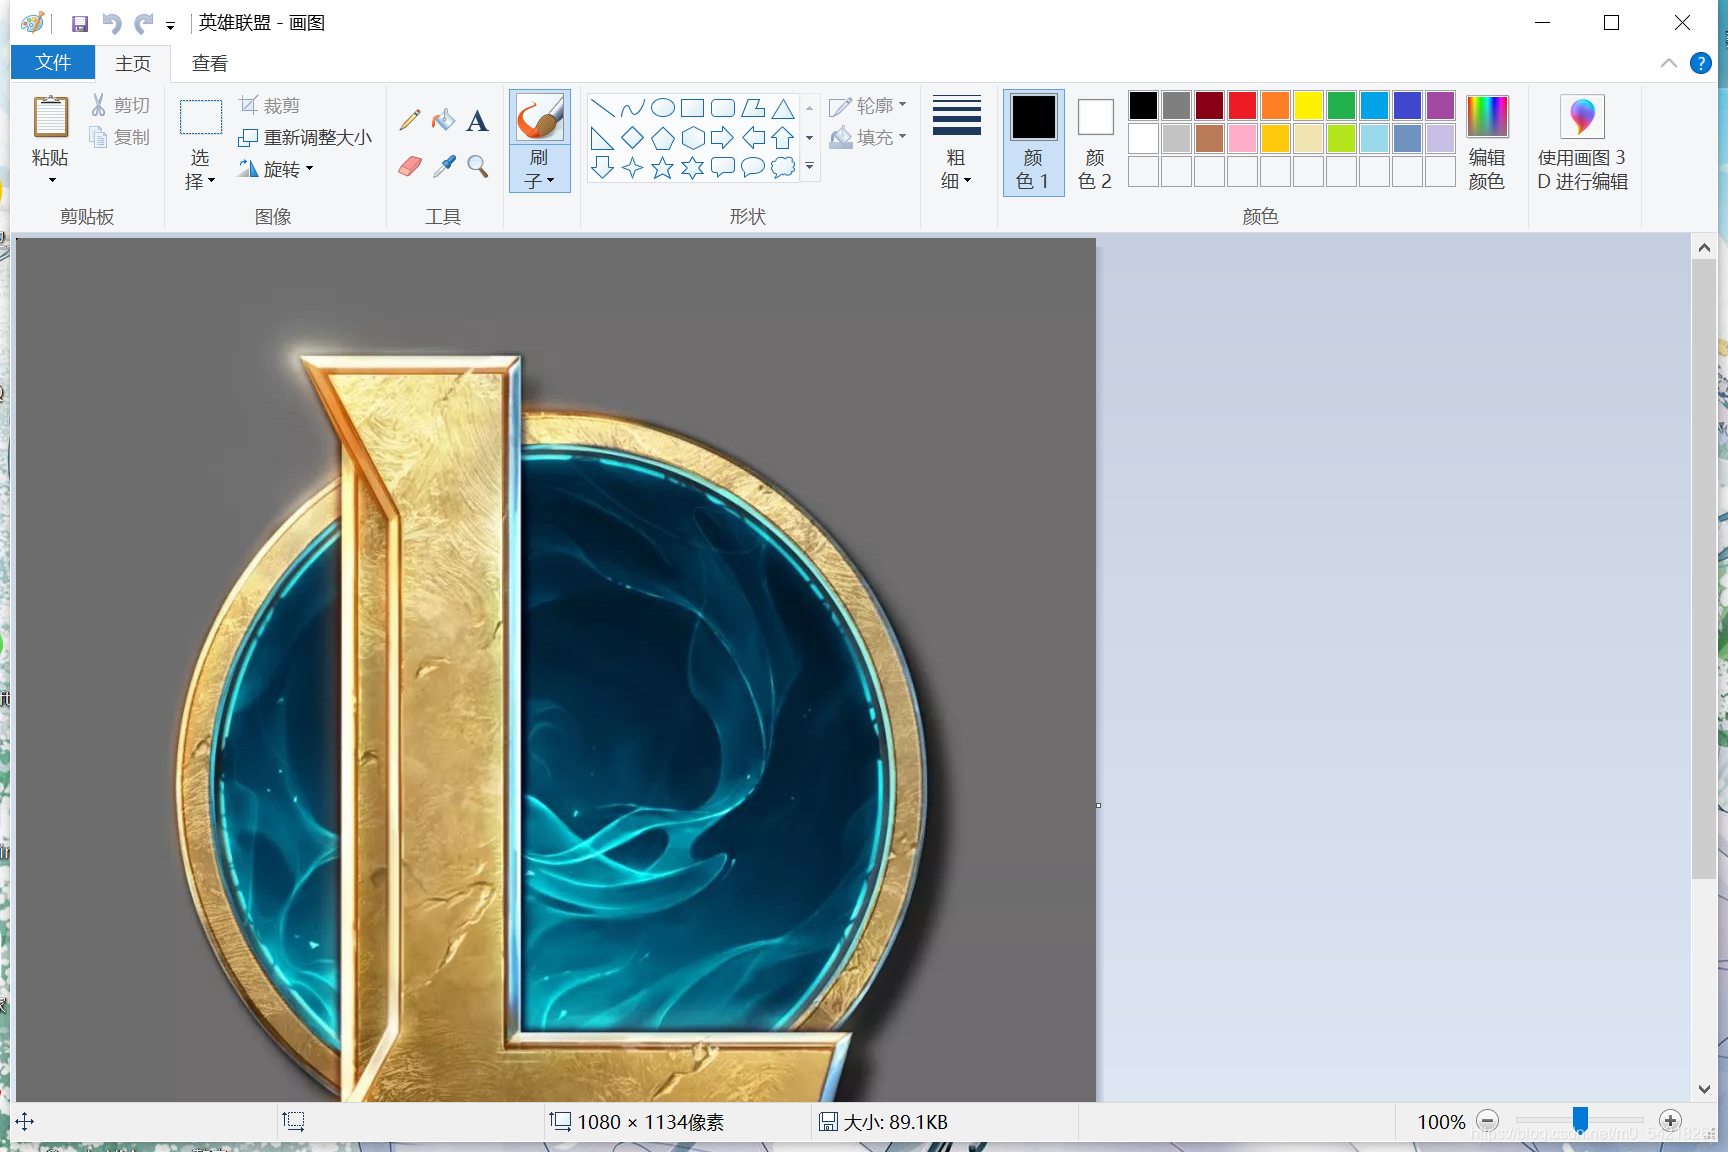
Task: Click the Paste clipboard icon
Action: coord(51,117)
